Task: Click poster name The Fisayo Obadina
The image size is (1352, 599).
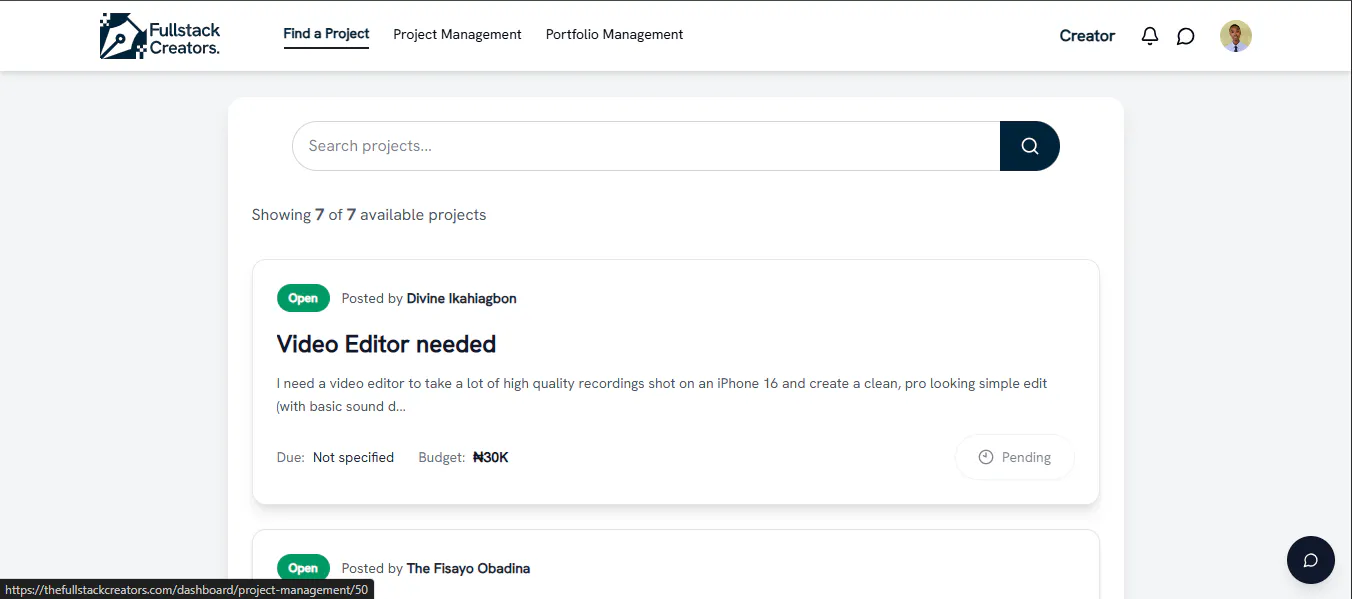Action: click(468, 568)
